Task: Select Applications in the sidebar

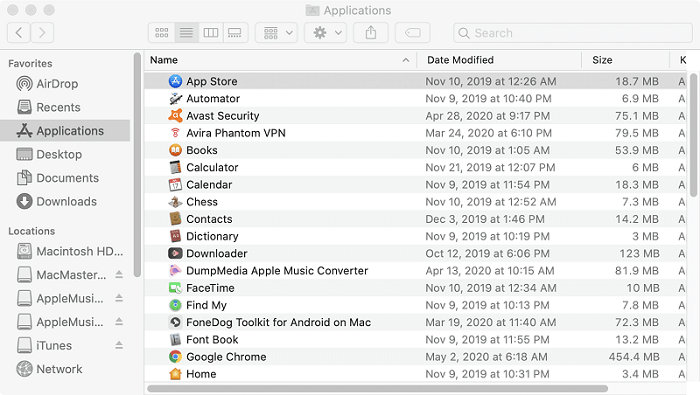Action: pos(66,131)
